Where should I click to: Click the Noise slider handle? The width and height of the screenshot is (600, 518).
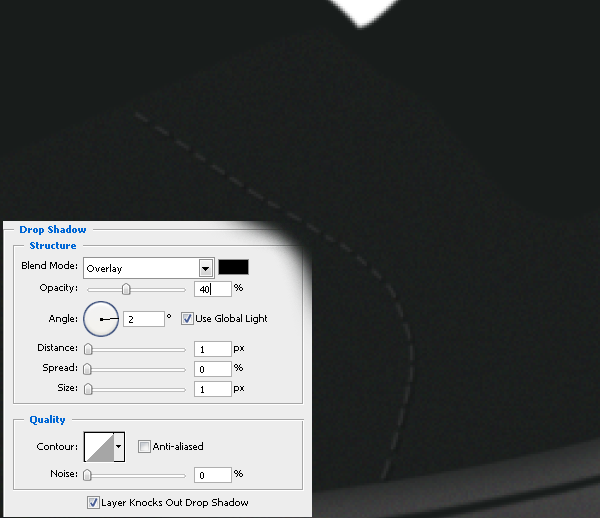point(87,475)
